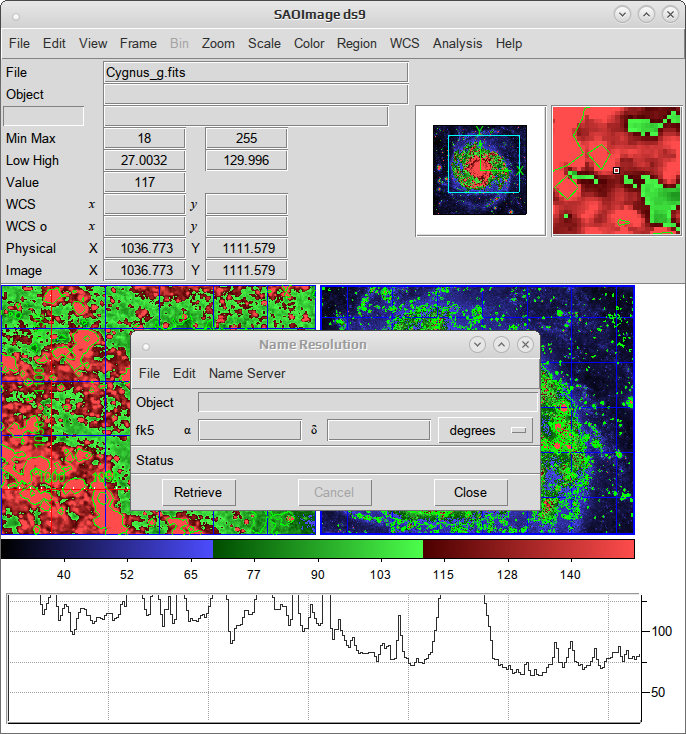Viewport: 686px width, 734px height.
Task: Click the Object field in ds9 info panel
Action: coord(256,95)
